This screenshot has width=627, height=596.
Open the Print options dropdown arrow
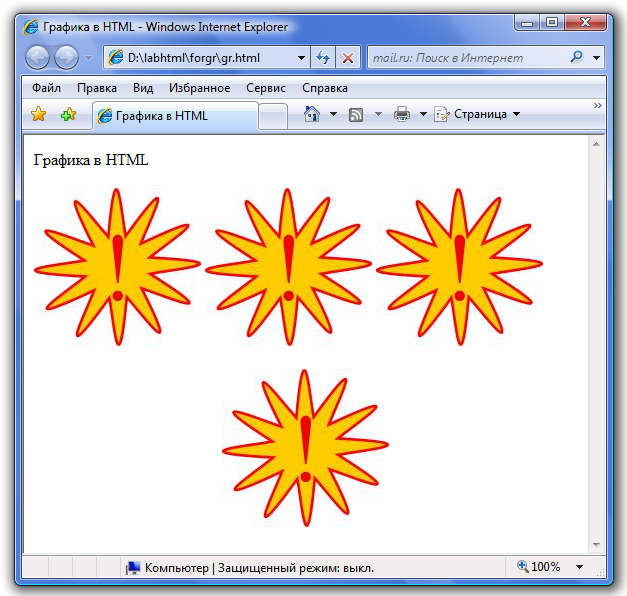tap(423, 114)
